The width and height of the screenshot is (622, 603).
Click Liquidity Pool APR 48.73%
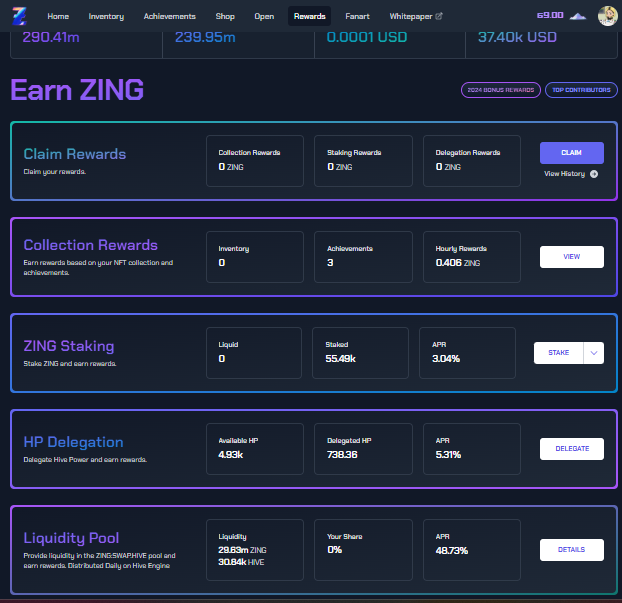[x=452, y=551]
